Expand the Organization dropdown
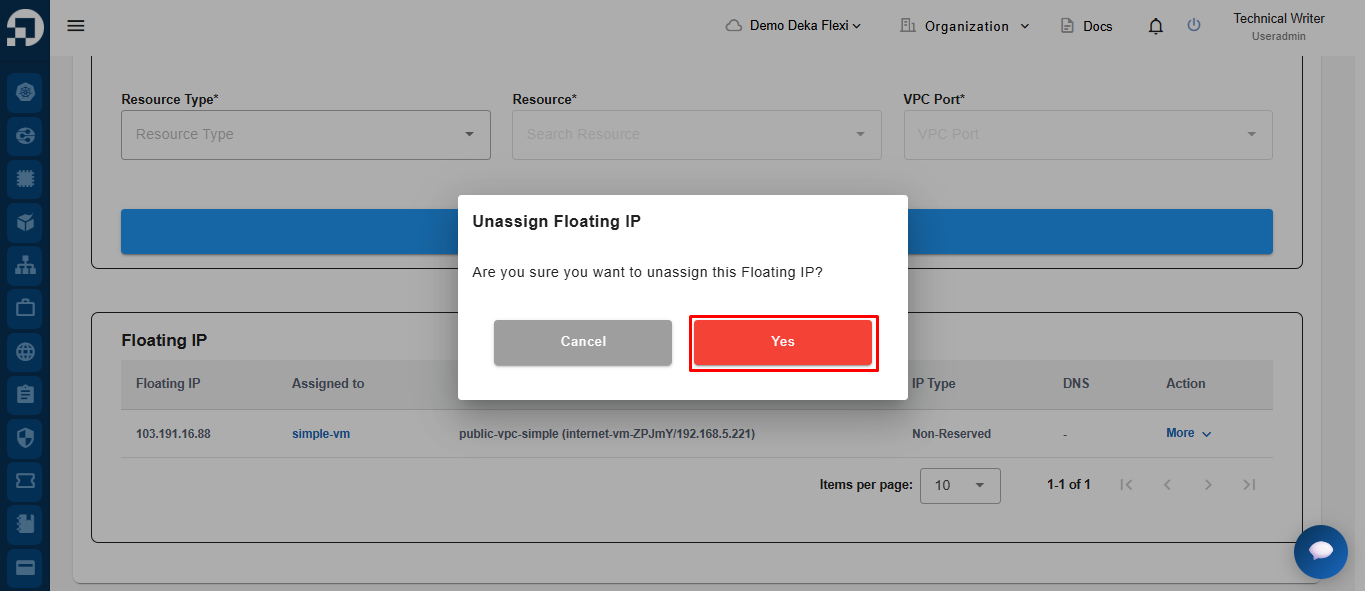 (964, 26)
